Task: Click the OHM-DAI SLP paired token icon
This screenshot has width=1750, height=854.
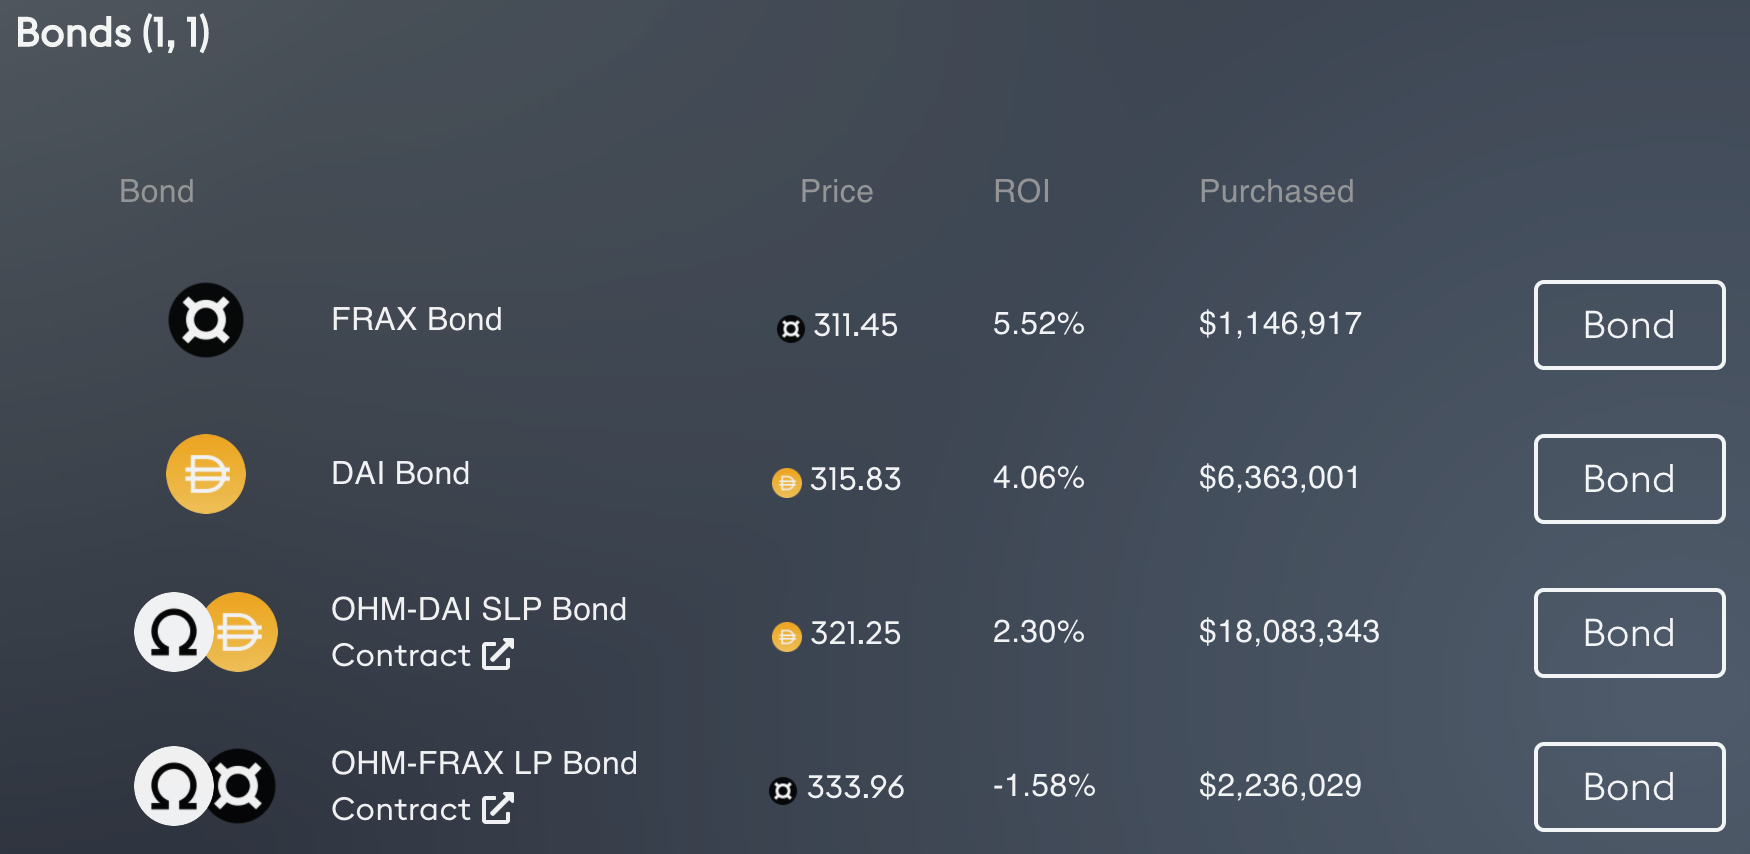Action: (206, 632)
